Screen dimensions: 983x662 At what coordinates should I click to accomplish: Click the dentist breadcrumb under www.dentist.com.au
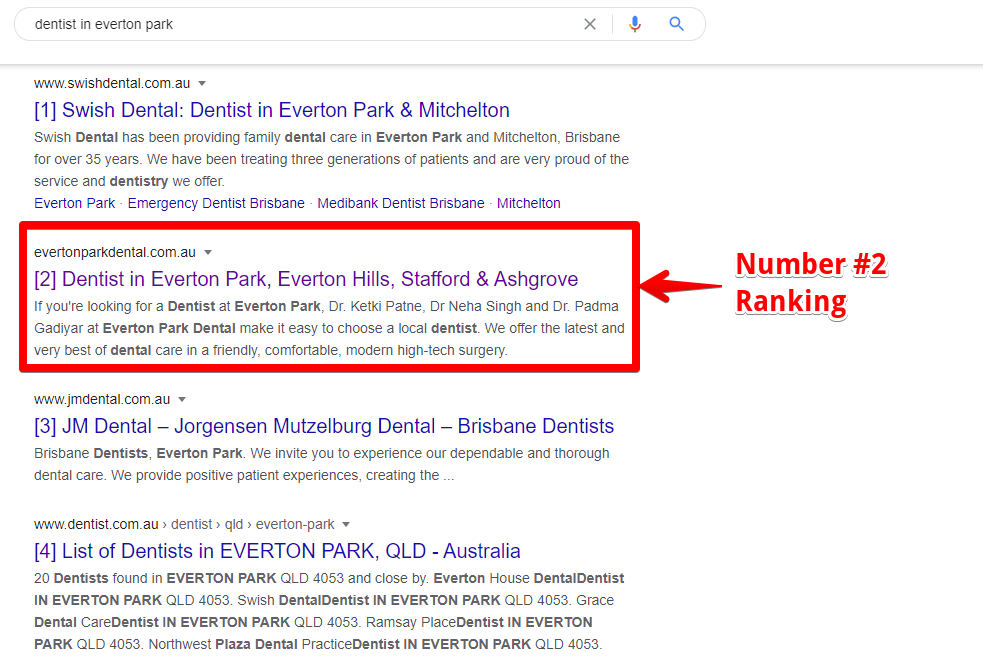pyautogui.click(x=191, y=523)
